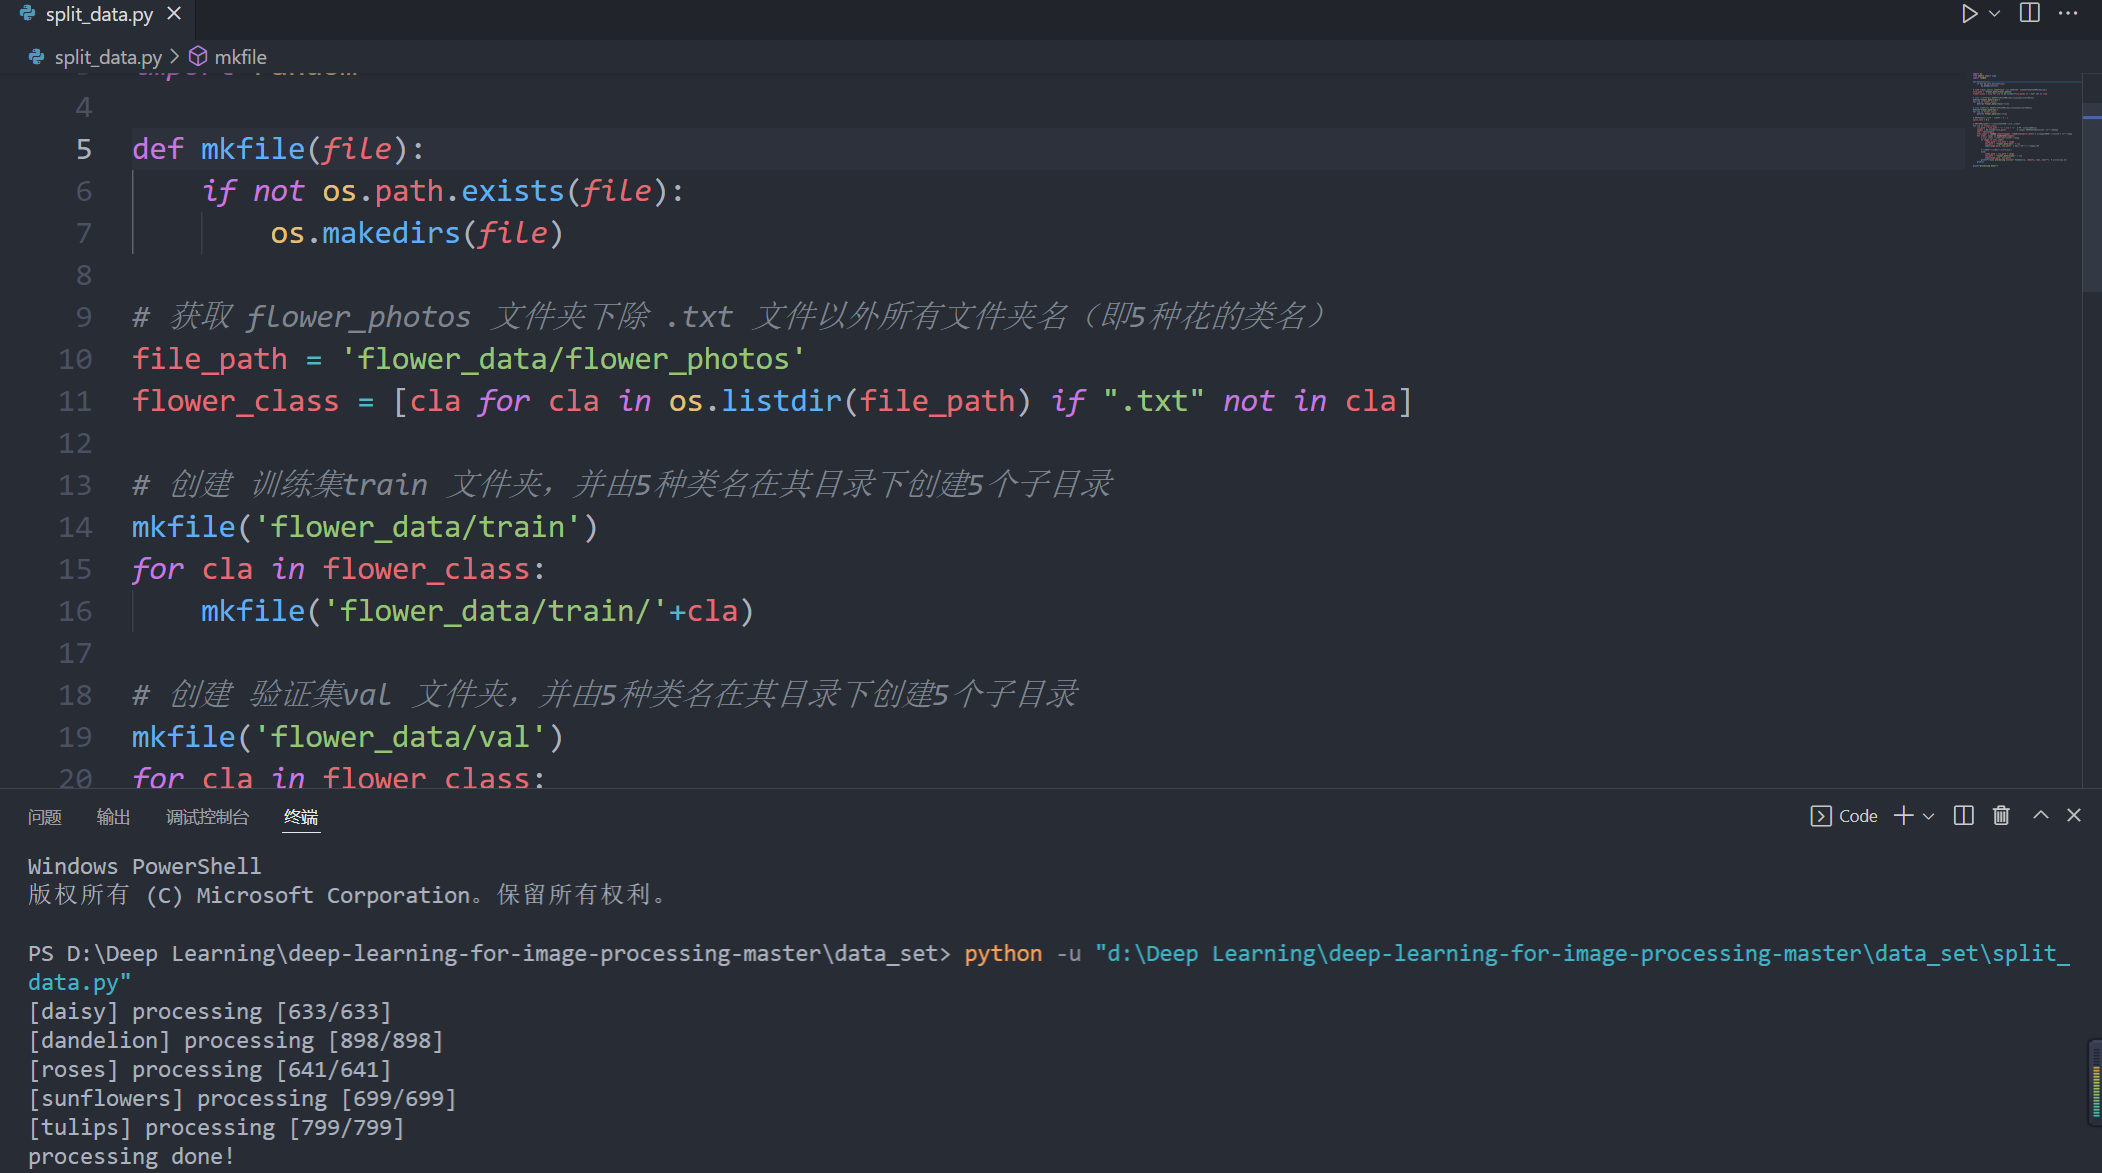Open the new terminal profile dropdown
Viewport: 2102px width, 1173px height.
point(1929,816)
